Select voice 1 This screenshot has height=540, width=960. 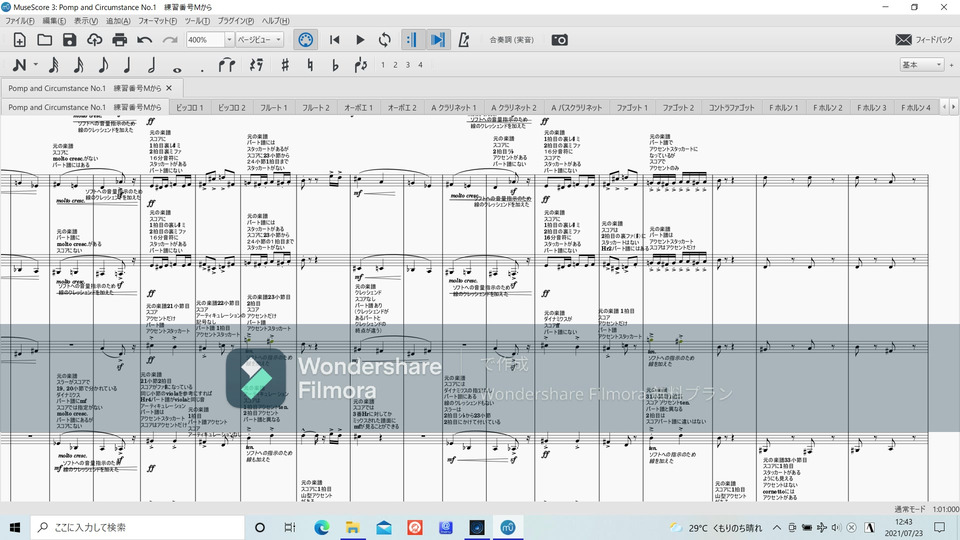point(383,65)
